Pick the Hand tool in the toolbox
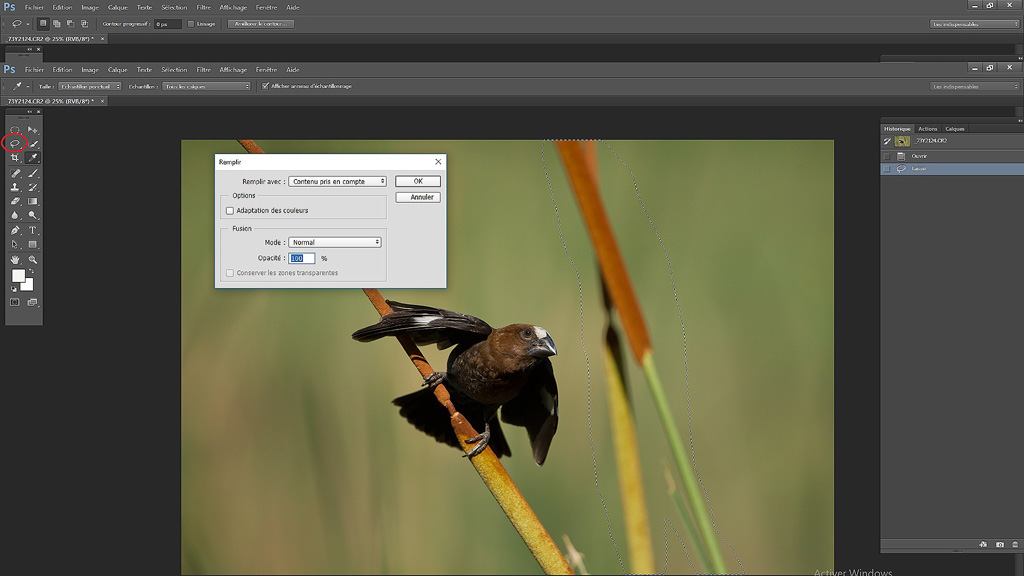The height and width of the screenshot is (576, 1024). (x=15, y=259)
